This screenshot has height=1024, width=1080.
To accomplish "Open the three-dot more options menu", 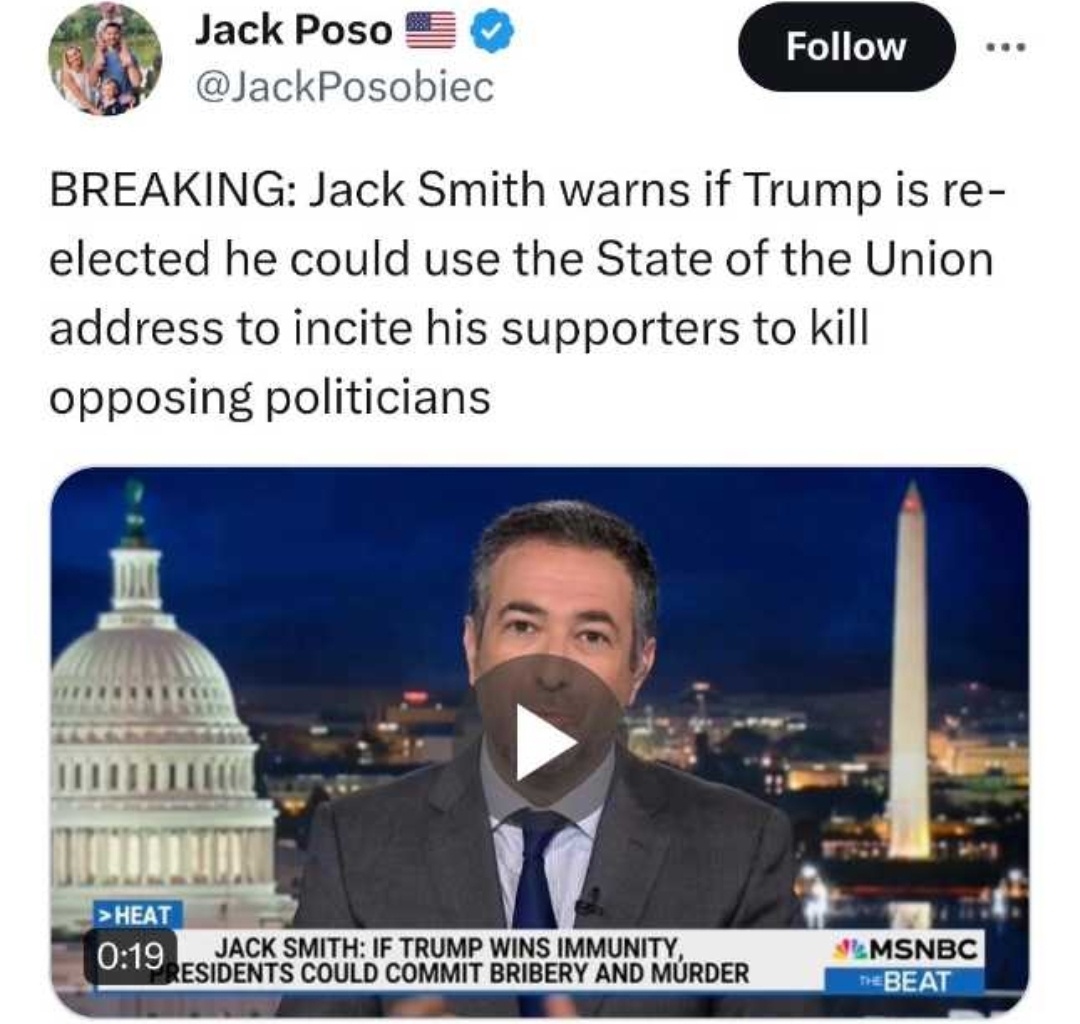I will tap(1006, 48).
